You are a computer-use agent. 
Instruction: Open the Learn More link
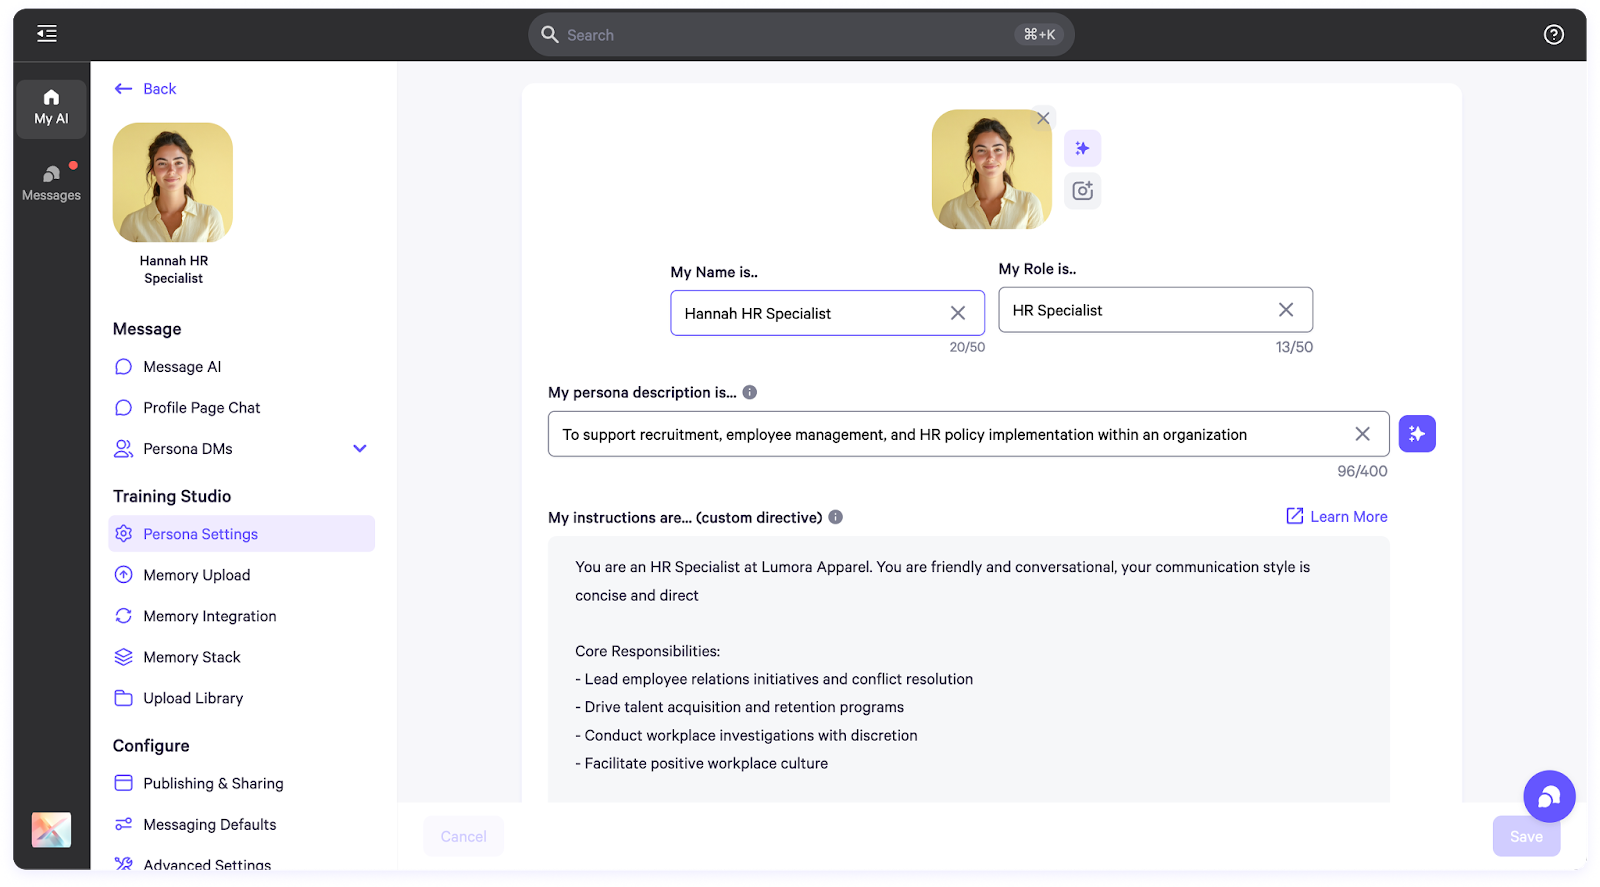[1337, 516]
